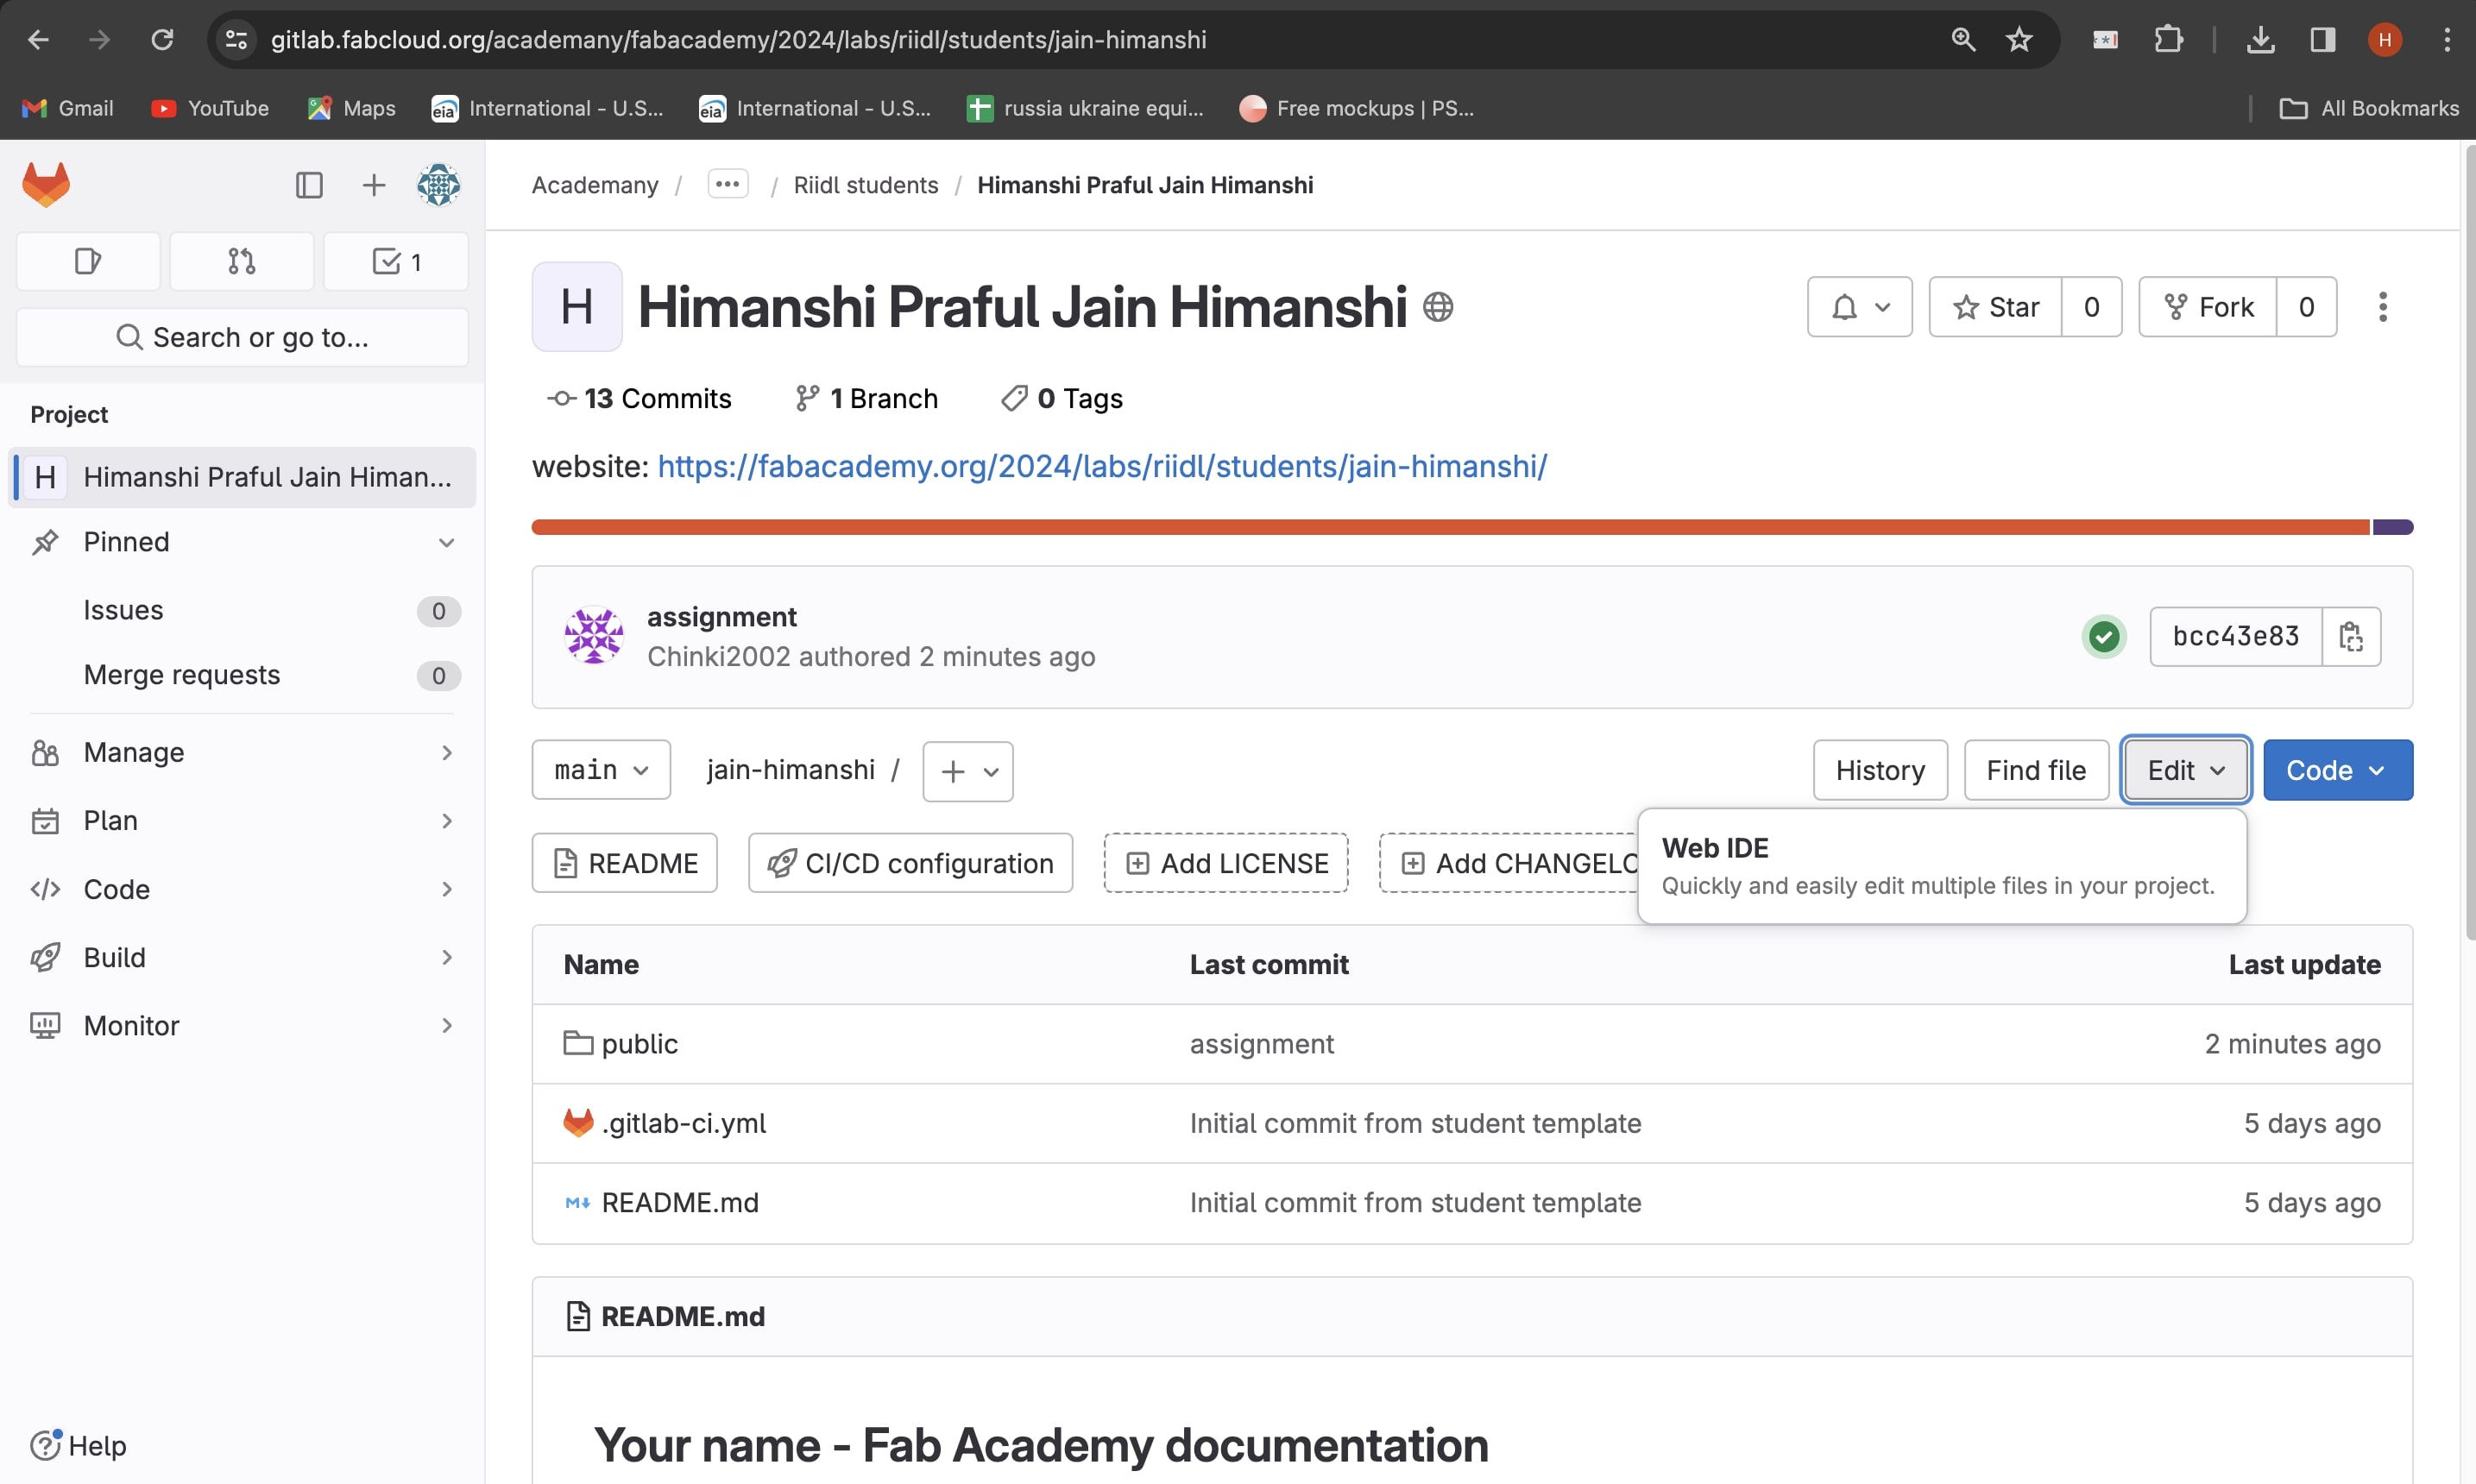
Task: Click Riidl students breadcrumb
Action: point(866,185)
